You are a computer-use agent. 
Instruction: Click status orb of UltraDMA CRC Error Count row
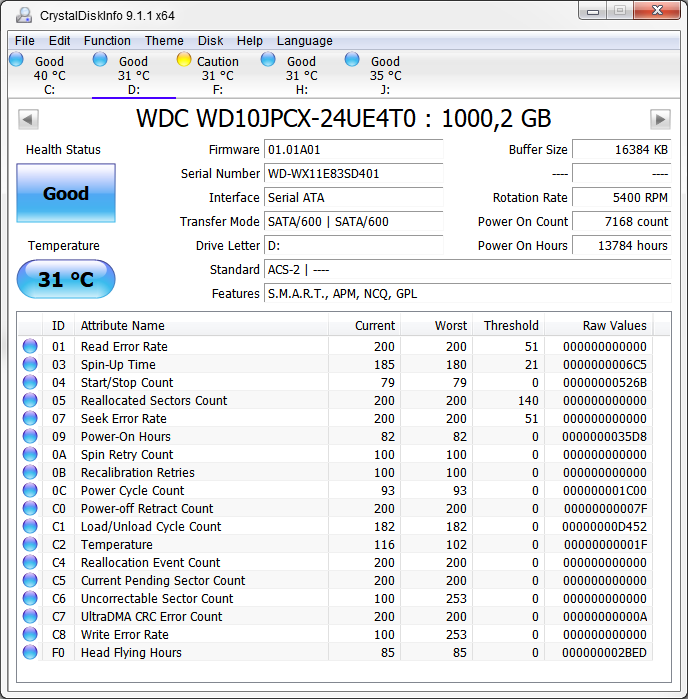pyautogui.click(x=30, y=616)
